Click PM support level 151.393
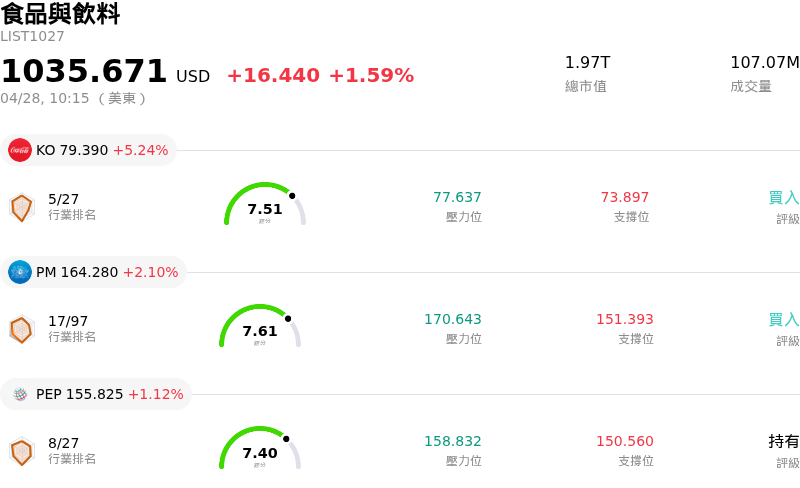This screenshot has width=800, height=488. [624, 319]
